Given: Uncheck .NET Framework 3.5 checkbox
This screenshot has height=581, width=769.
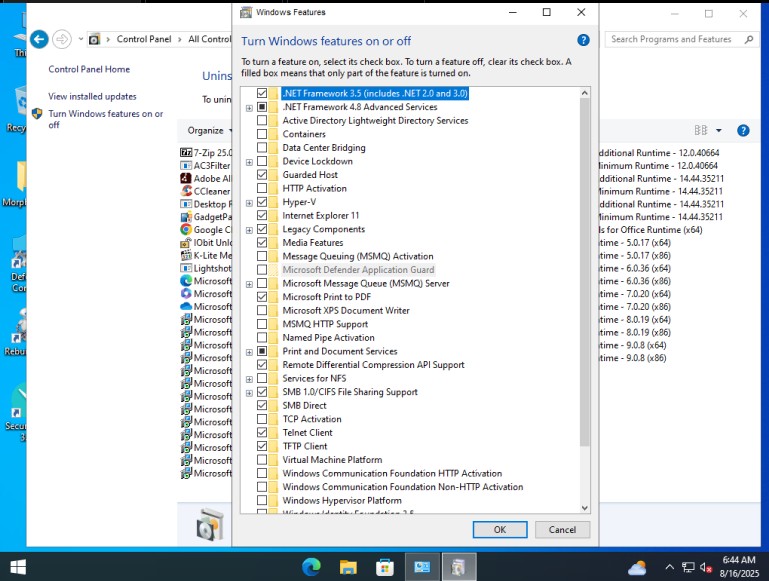Looking at the screenshot, I should [262, 93].
